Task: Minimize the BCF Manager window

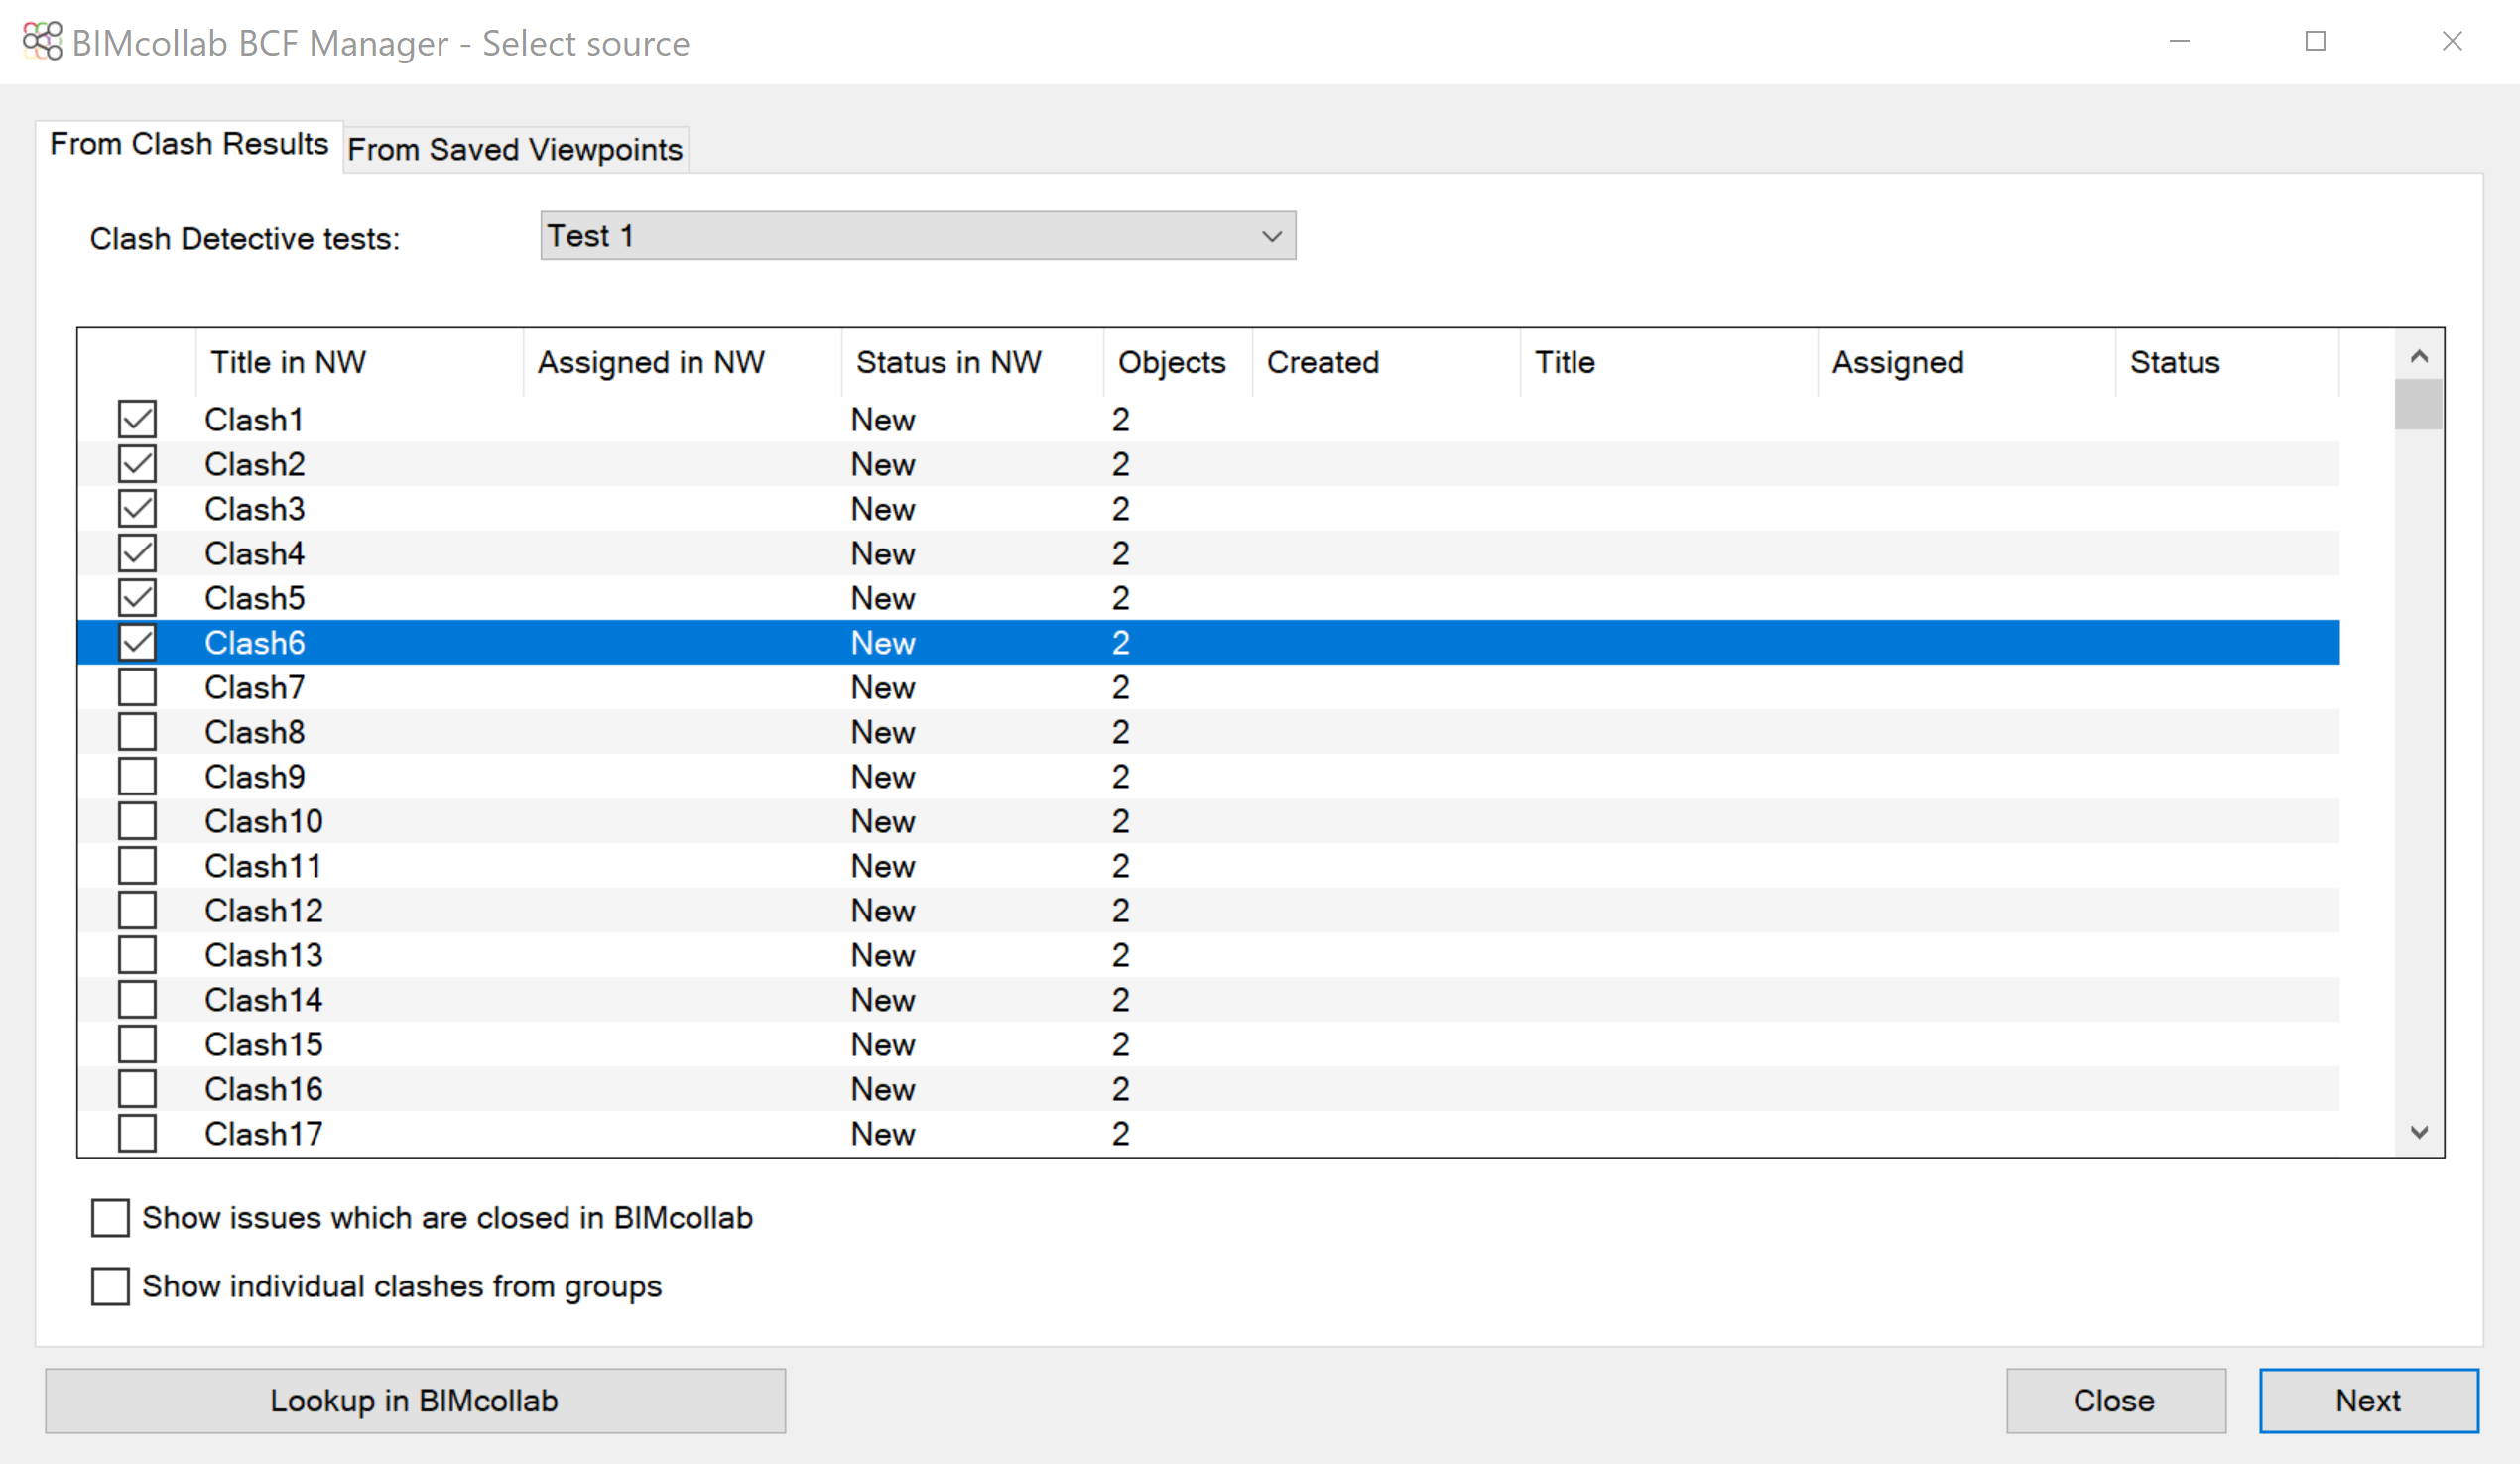Action: tap(2180, 41)
